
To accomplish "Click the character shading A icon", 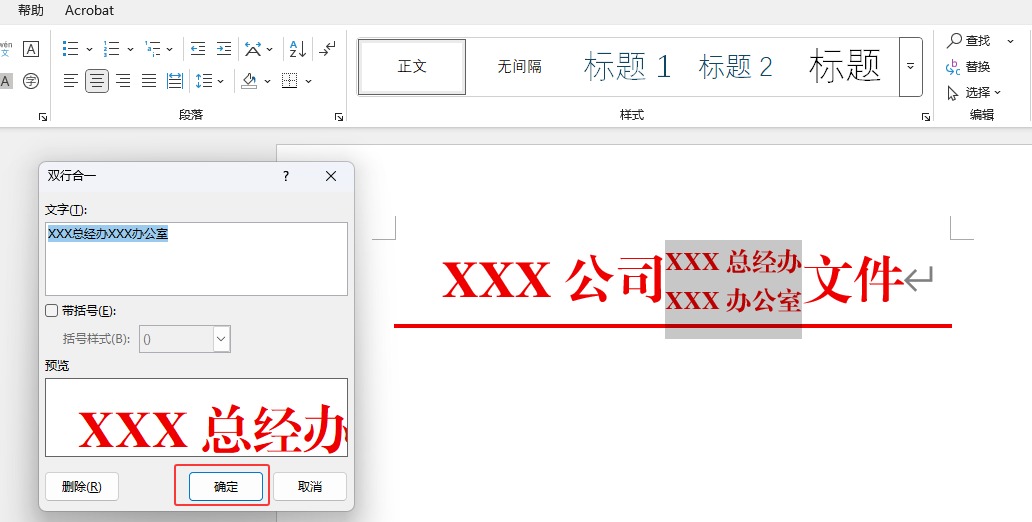I will coord(5,81).
